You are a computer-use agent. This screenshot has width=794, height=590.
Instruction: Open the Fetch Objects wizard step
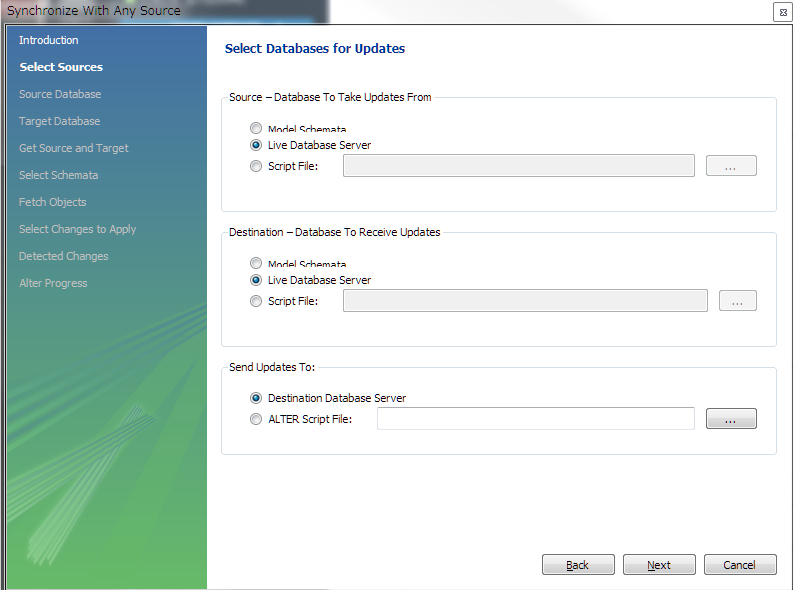(x=53, y=202)
